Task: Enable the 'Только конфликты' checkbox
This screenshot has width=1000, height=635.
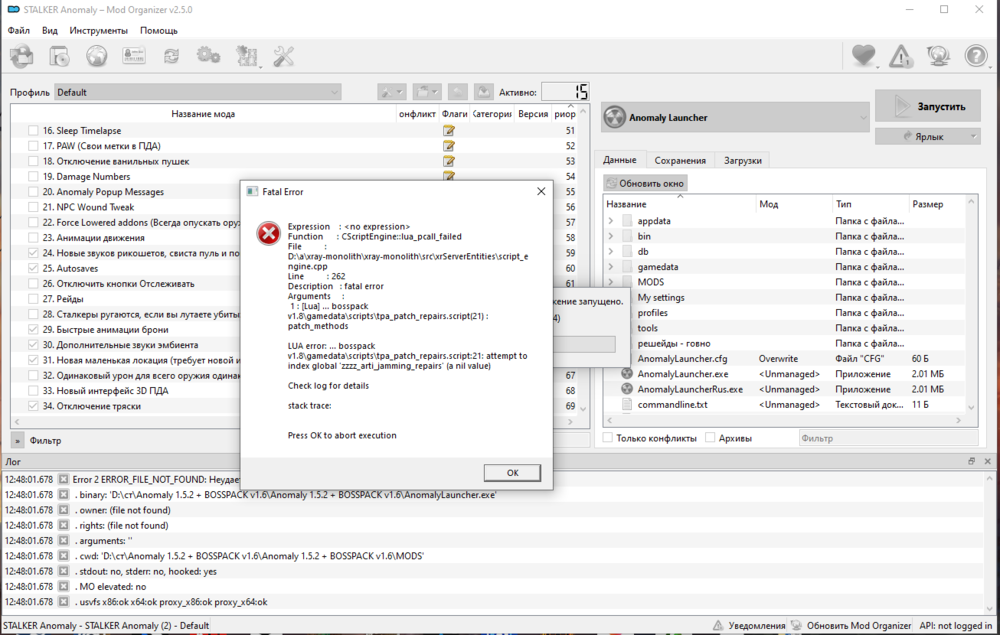Action: tap(609, 438)
